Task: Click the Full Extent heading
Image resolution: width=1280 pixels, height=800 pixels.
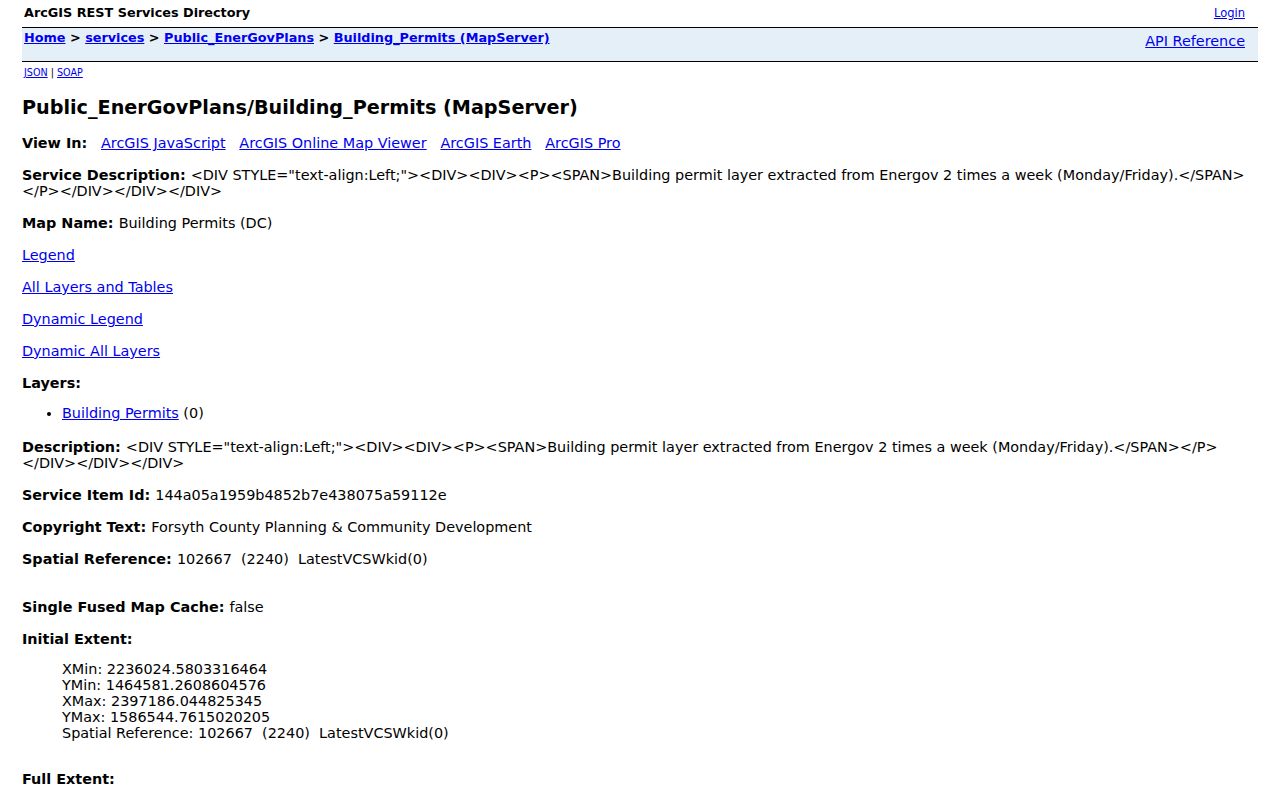Action: point(68,779)
